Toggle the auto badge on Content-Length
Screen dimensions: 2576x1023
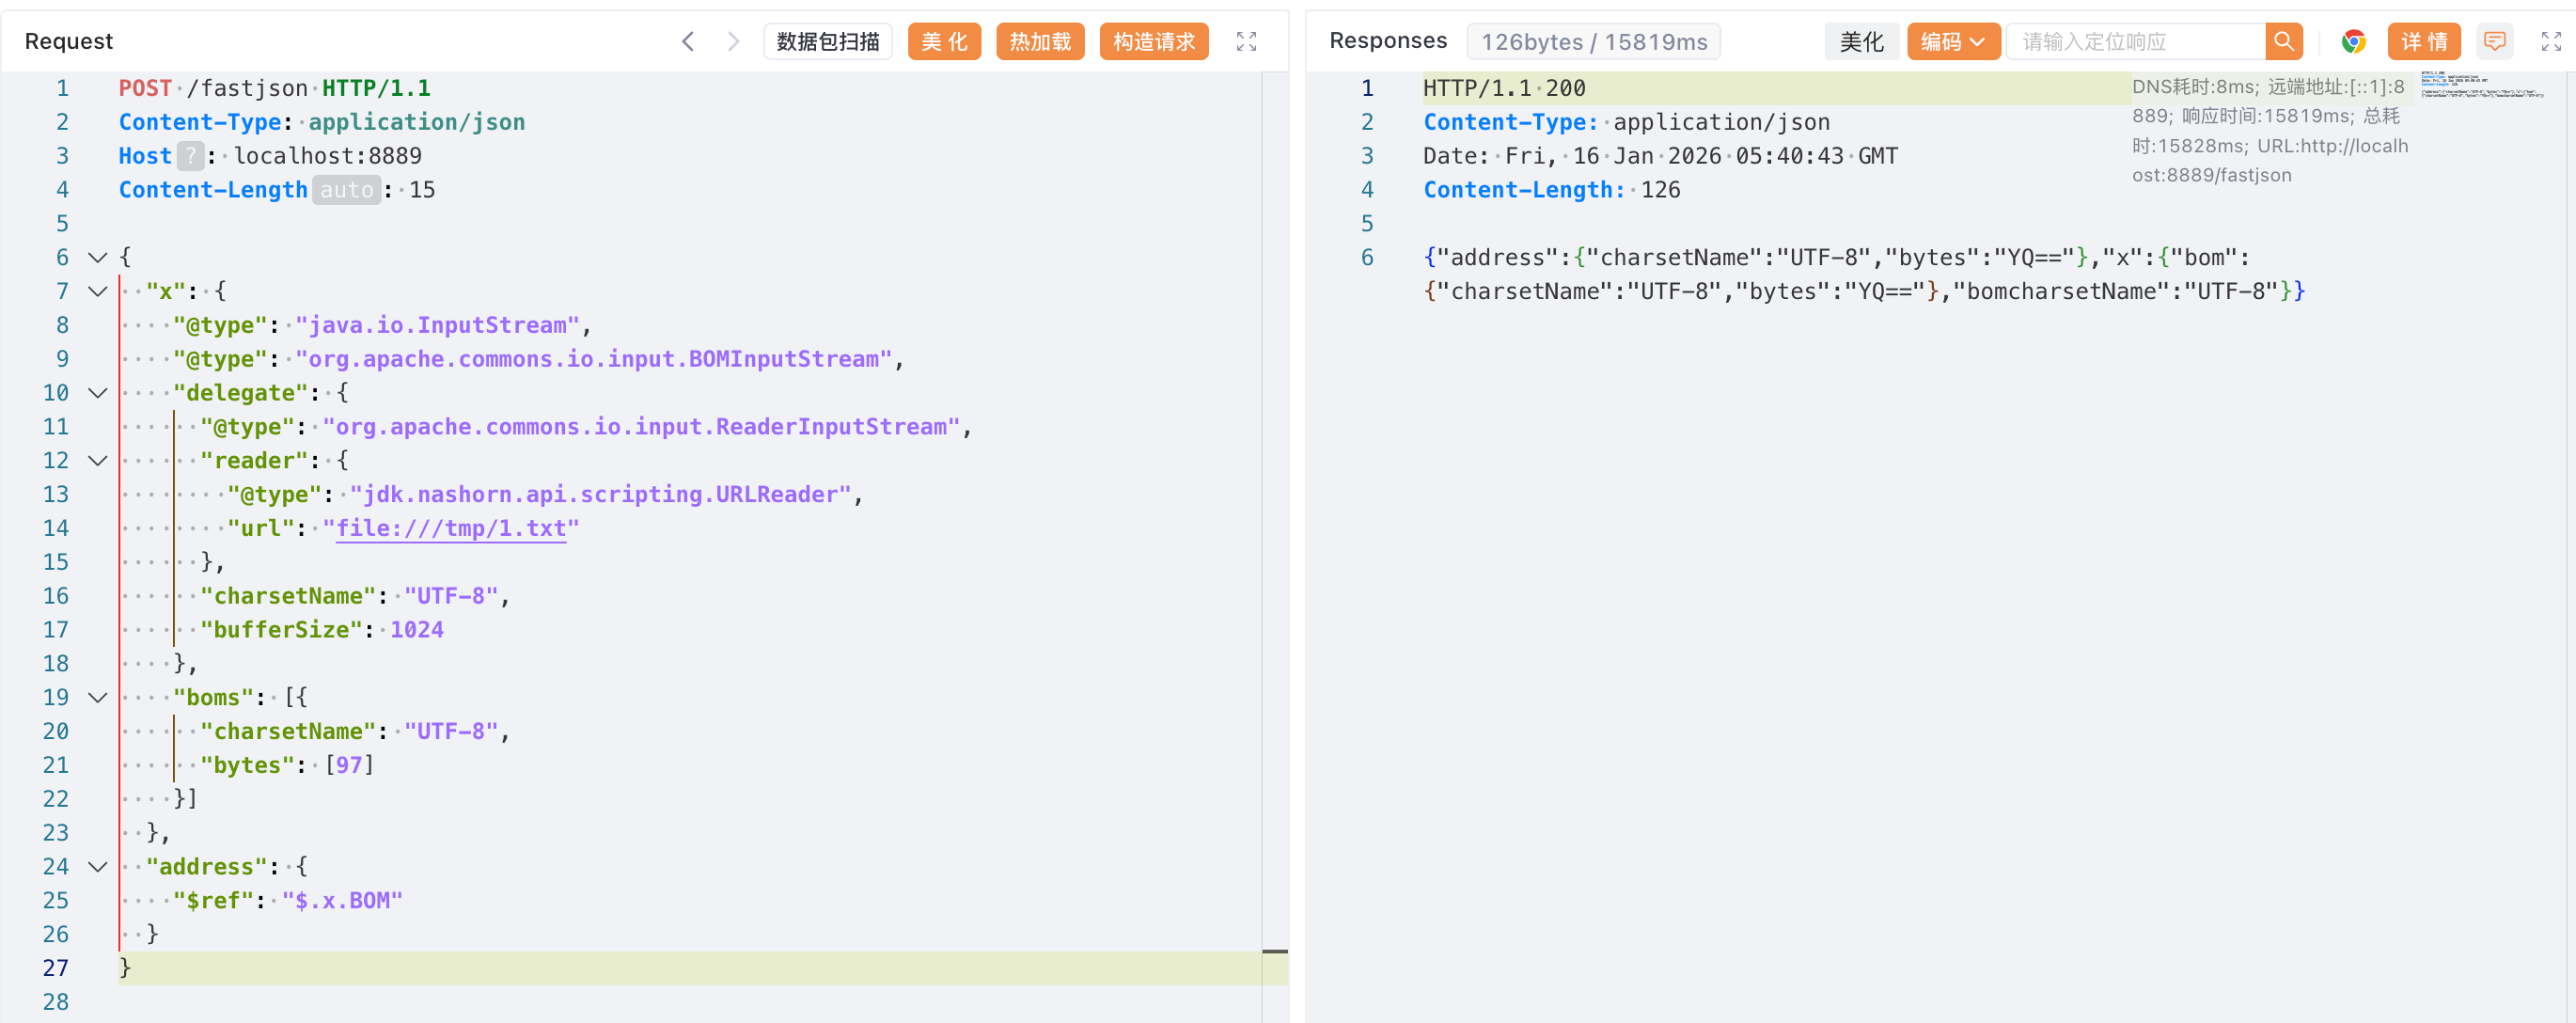tap(346, 190)
